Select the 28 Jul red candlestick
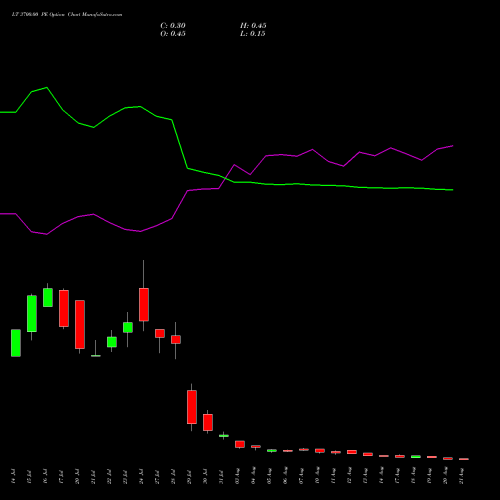 [x=176, y=339]
